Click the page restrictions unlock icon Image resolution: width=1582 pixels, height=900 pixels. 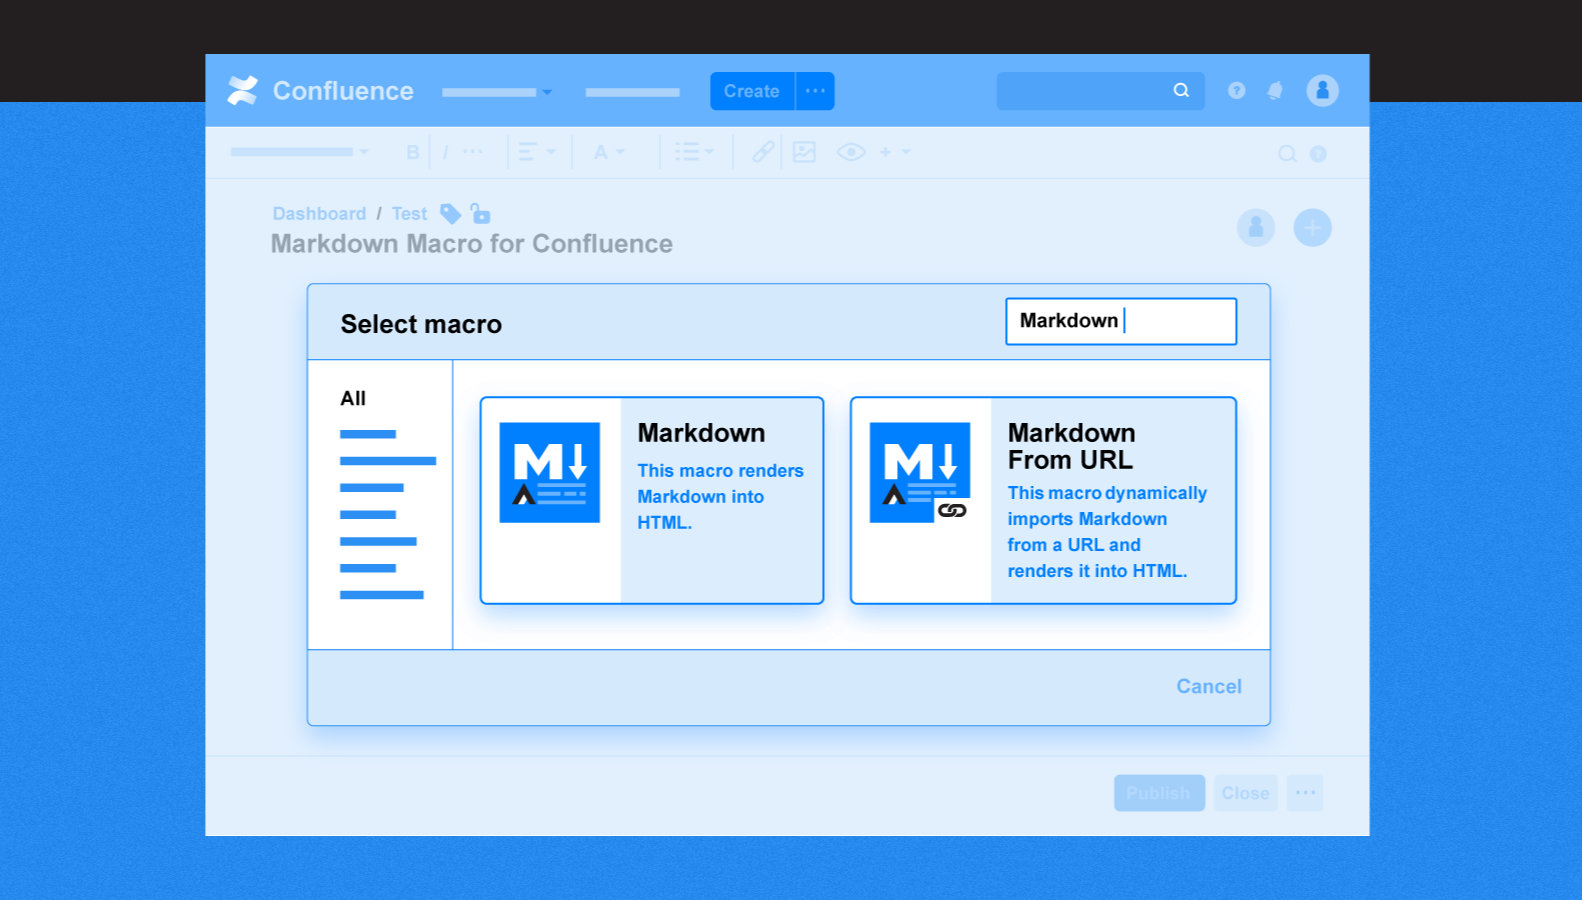click(481, 214)
